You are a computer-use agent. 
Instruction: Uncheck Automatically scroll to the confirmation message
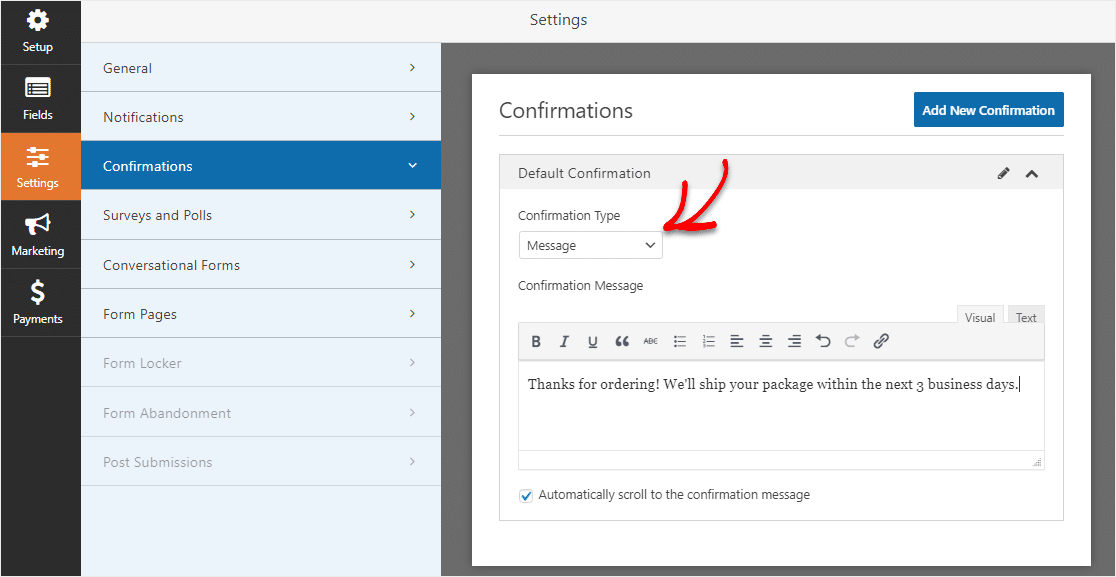(526, 496)
